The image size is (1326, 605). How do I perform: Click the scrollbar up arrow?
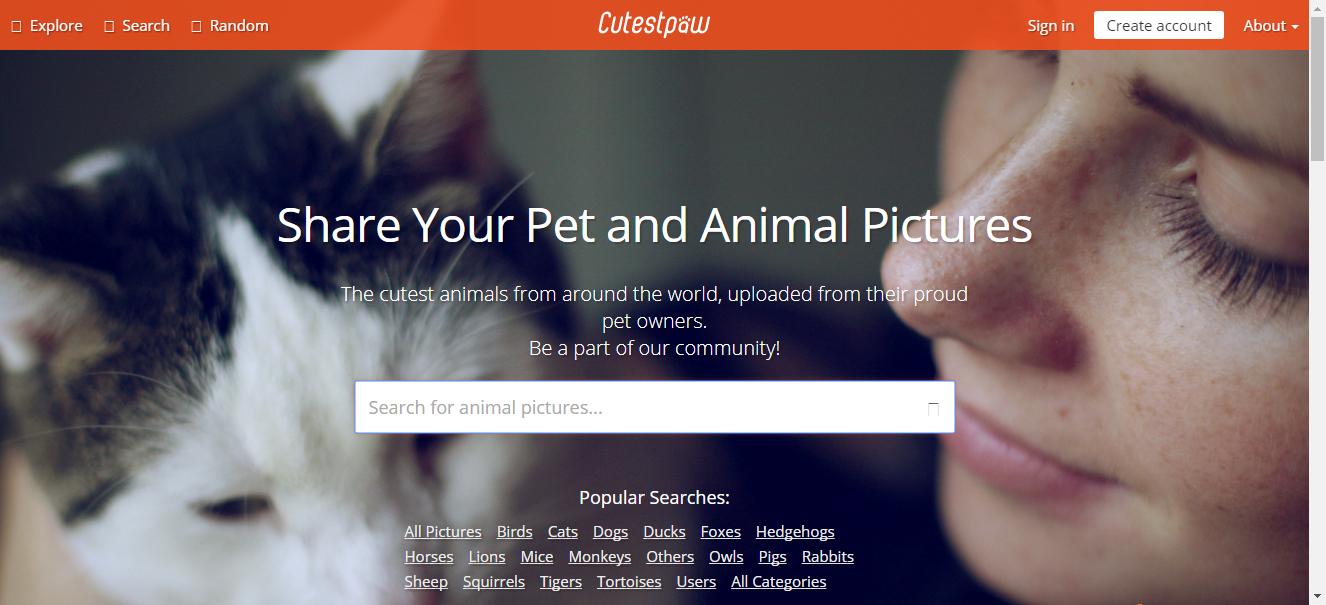1317,8
